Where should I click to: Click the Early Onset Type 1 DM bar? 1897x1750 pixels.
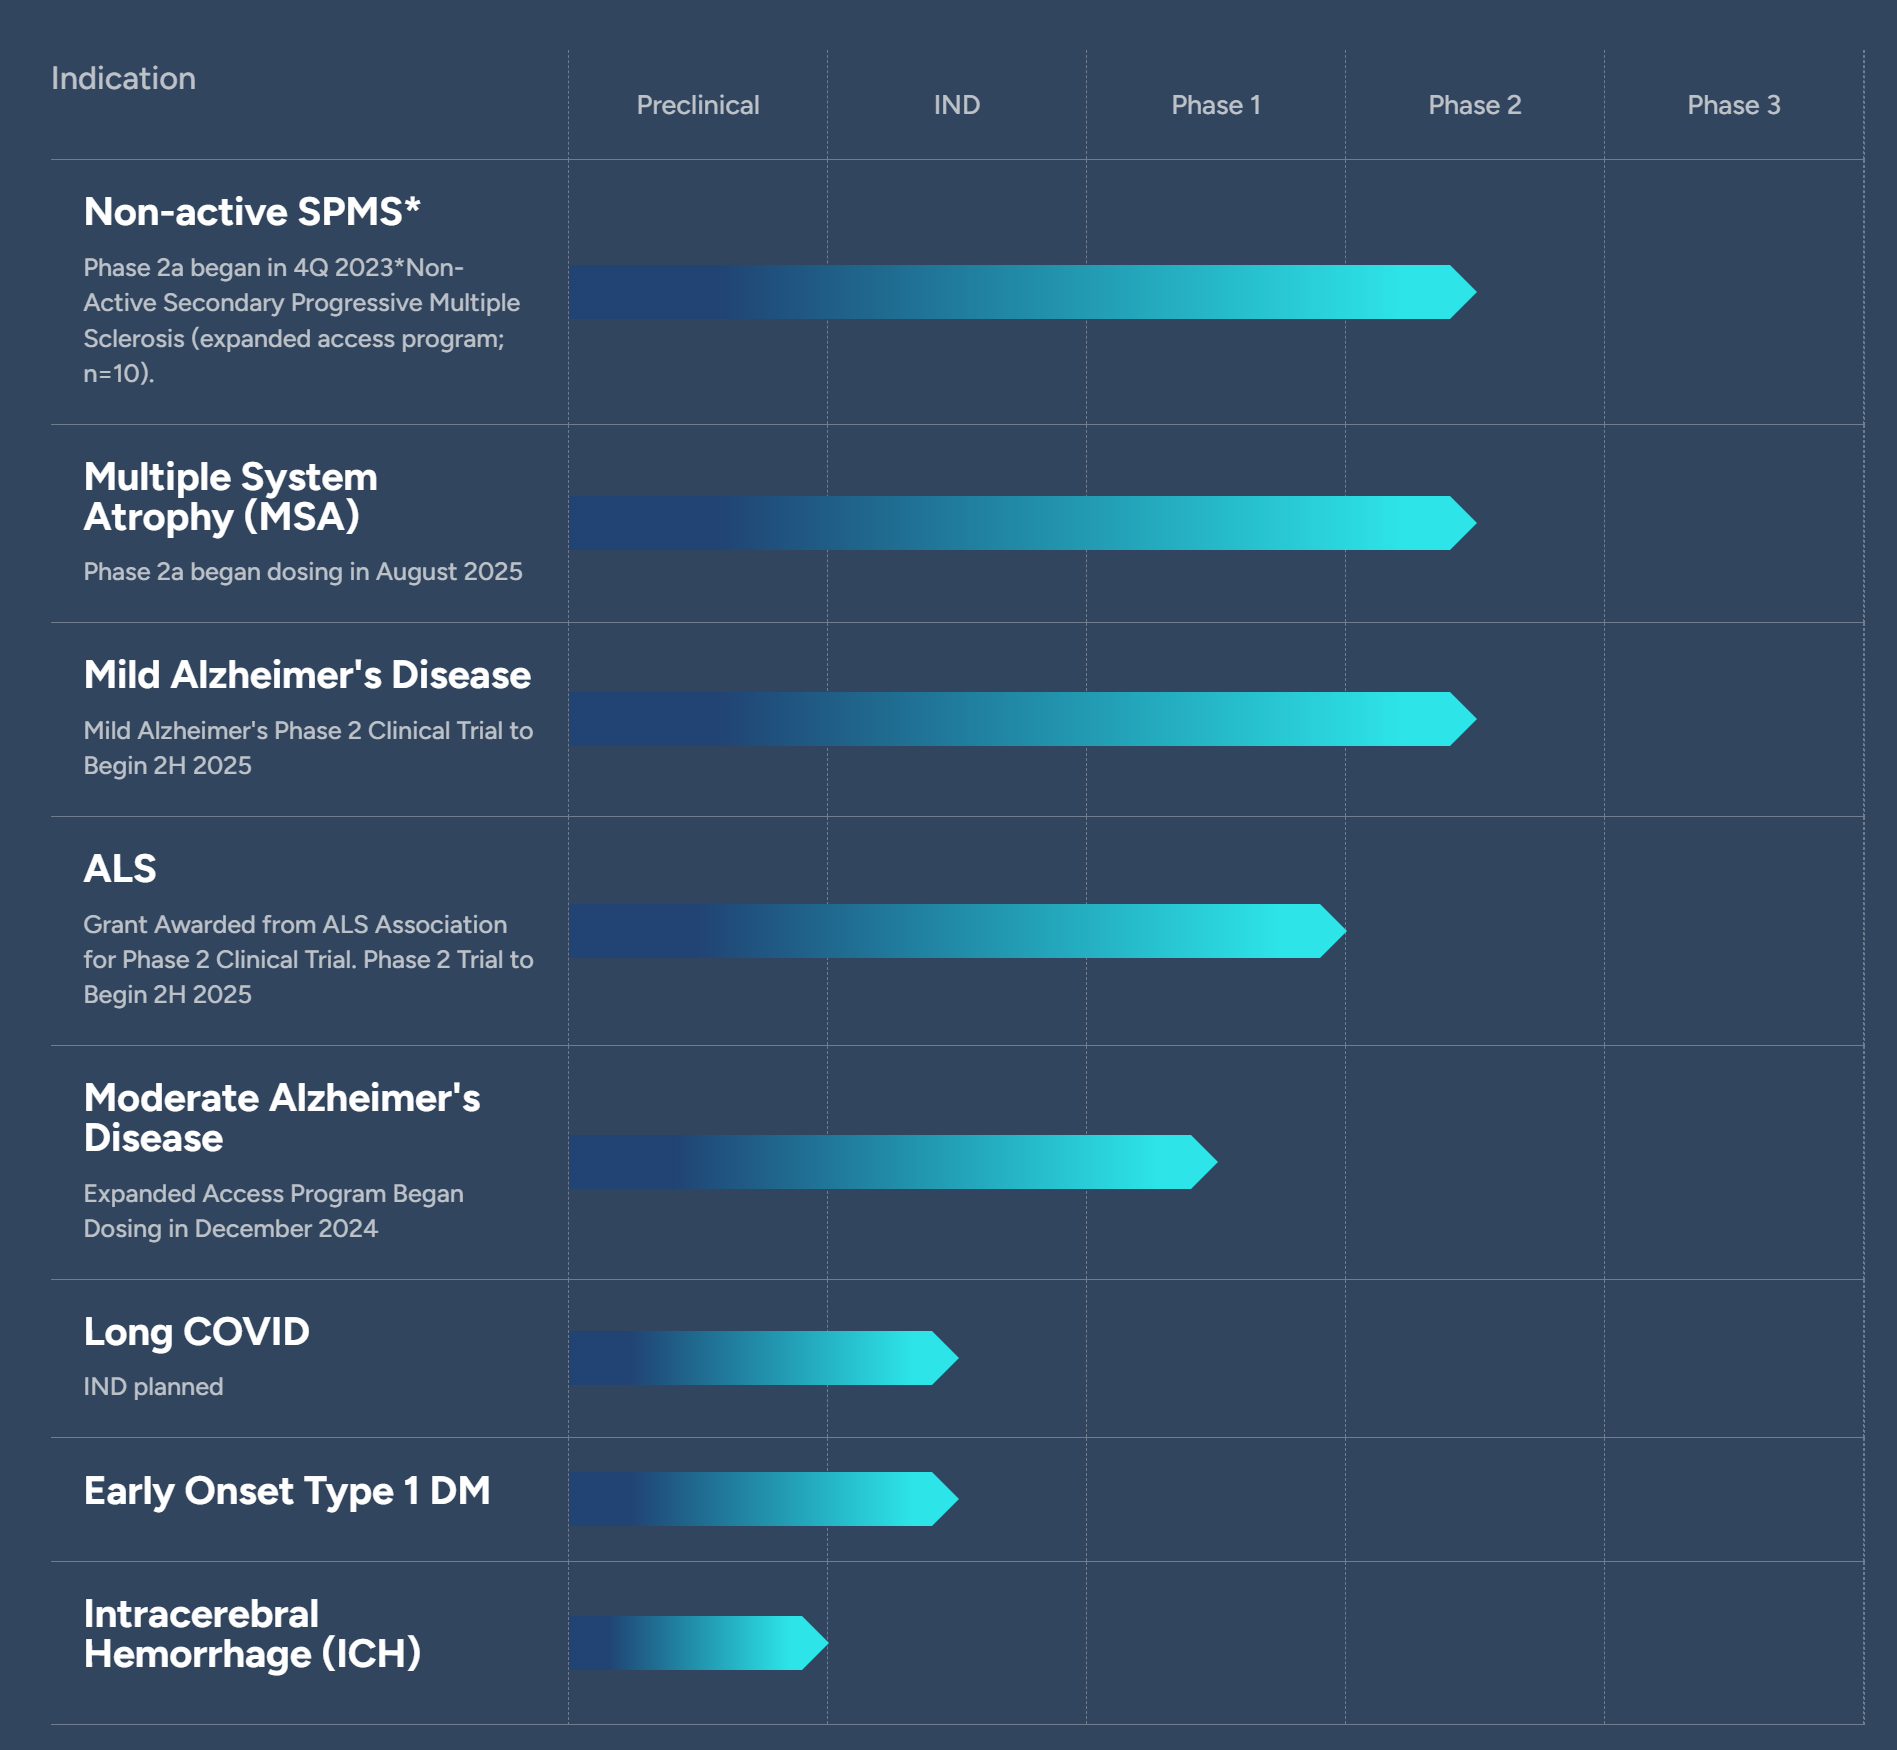pyautogui.click(x=762, y=1499)
